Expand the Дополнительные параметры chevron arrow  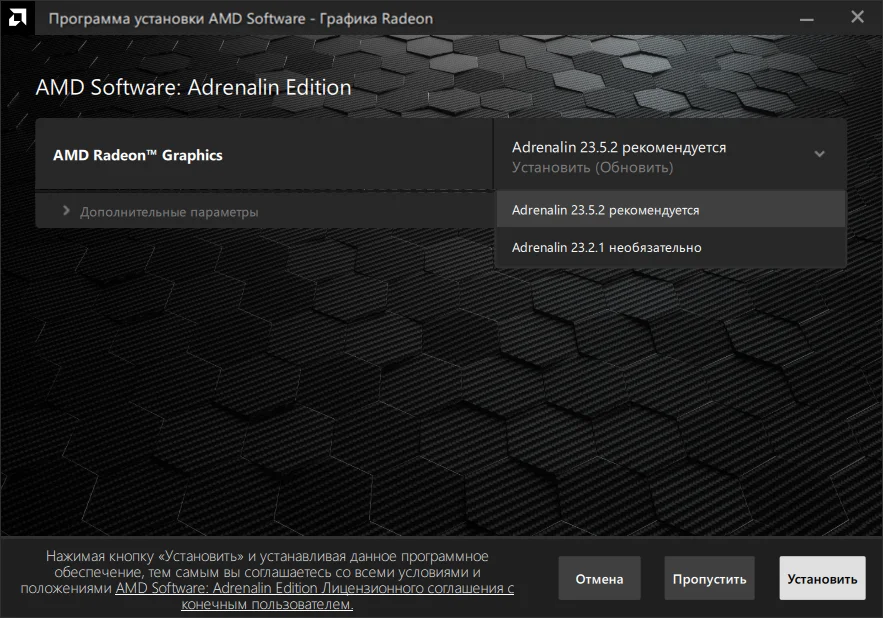(x=66, y=211)
